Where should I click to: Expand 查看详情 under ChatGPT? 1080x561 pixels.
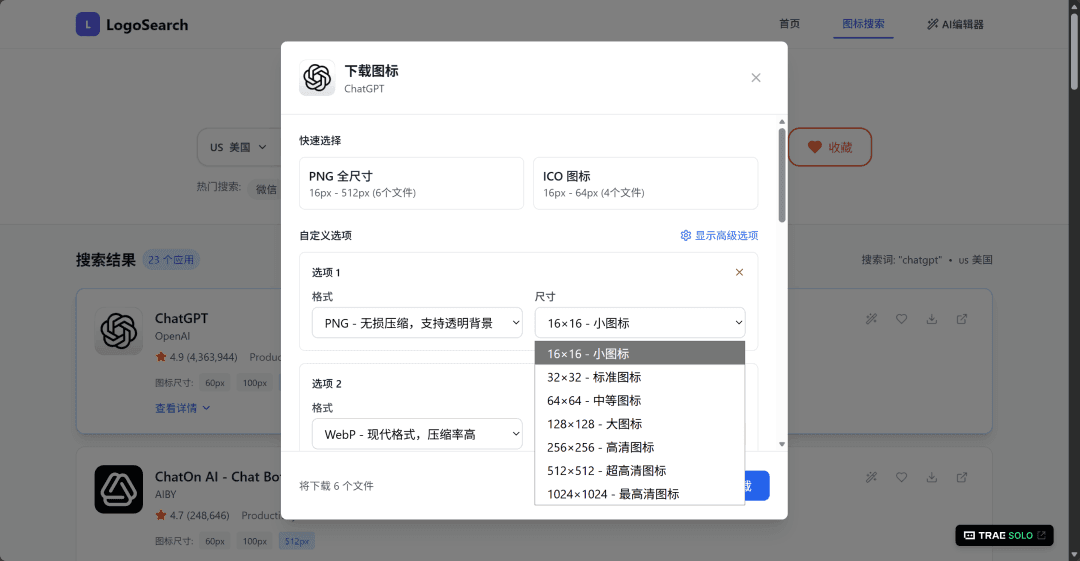(x=182, y=408)
